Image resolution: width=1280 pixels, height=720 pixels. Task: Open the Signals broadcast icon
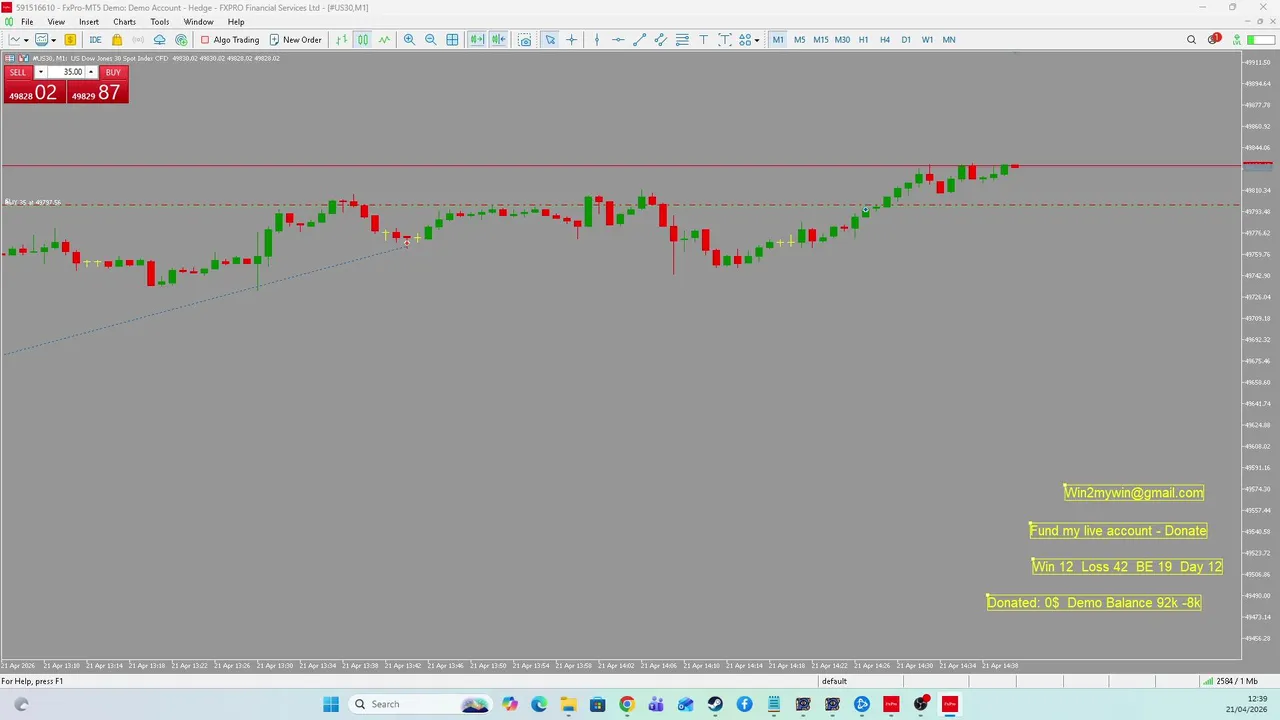tap(138, 40)
